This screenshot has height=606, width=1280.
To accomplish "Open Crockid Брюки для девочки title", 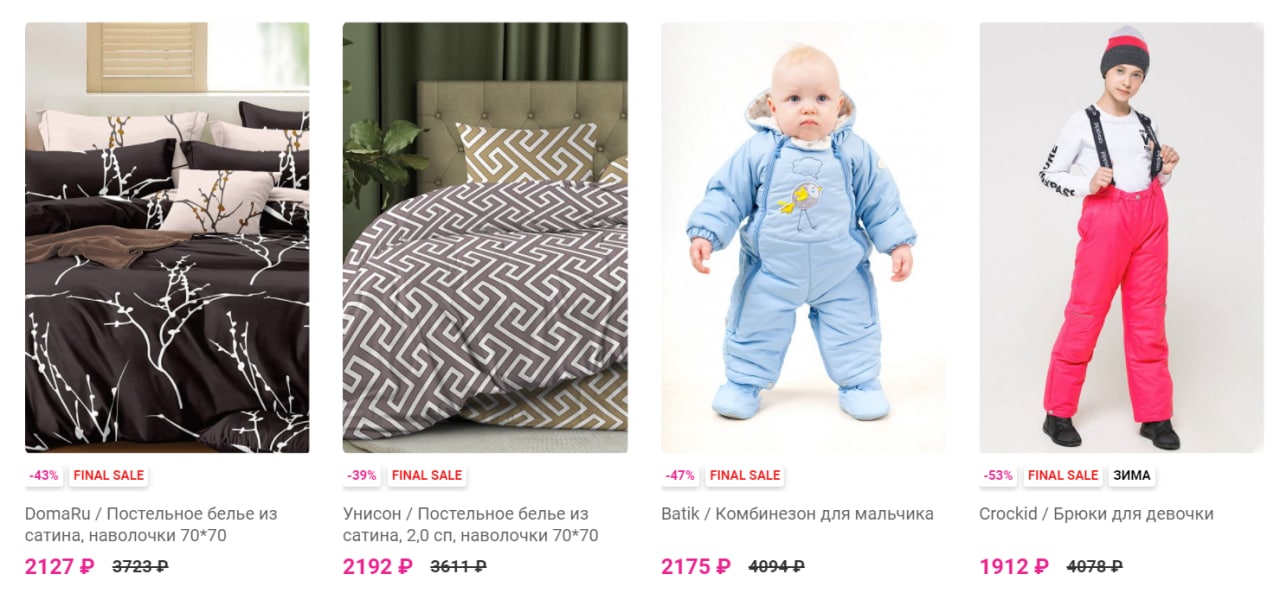I will coord(1096,514).
